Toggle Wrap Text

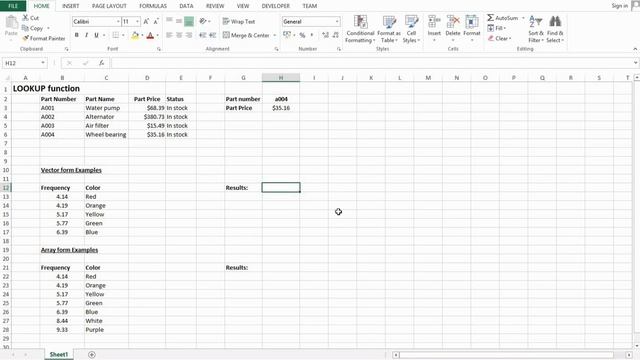coord(239,21)
